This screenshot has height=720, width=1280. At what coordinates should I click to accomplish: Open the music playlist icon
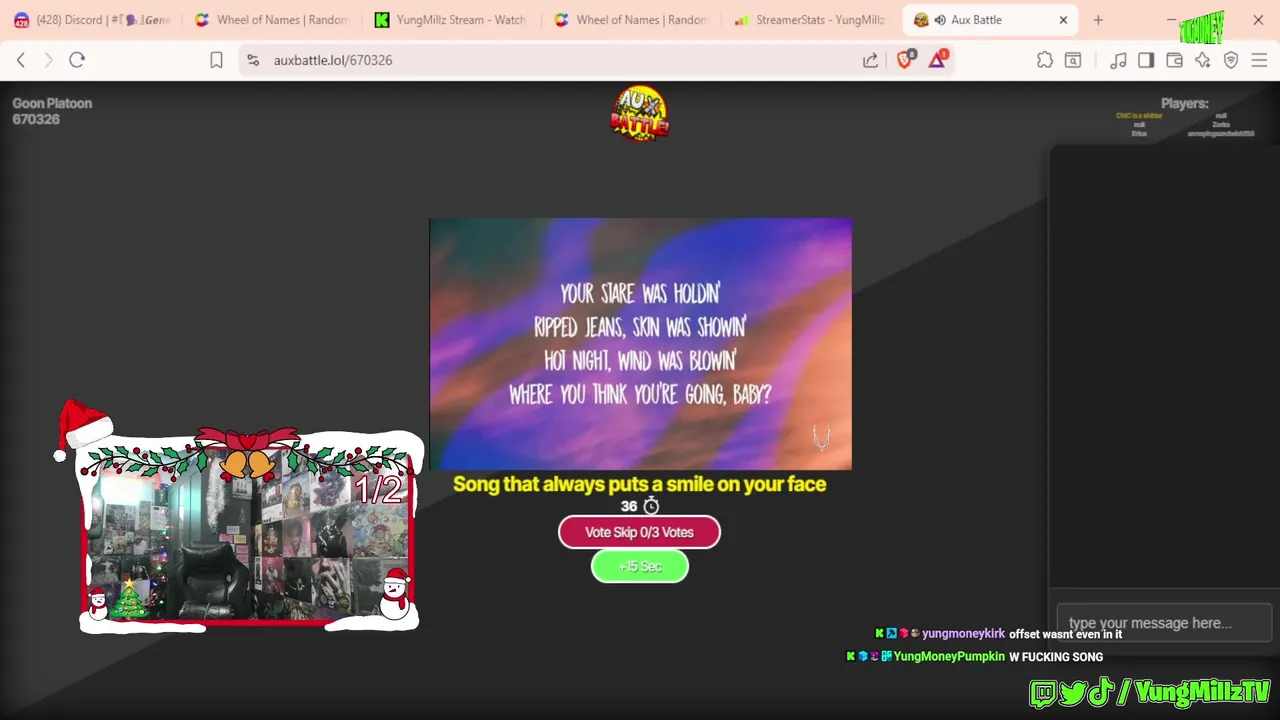(1118, 60)
